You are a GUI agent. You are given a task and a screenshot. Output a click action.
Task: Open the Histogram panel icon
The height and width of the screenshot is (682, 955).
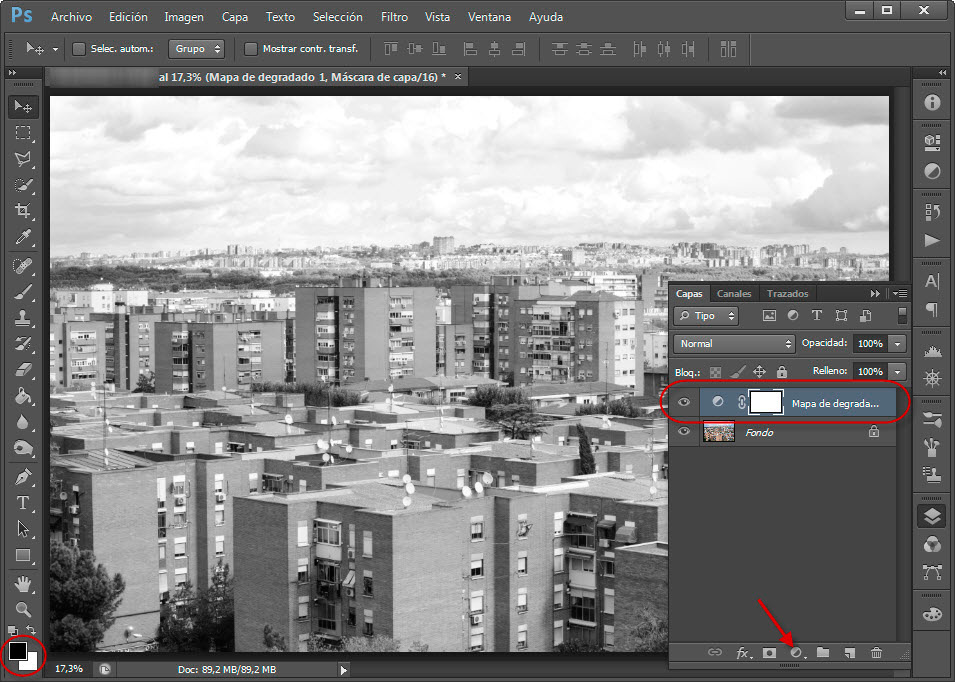point(932,351)
